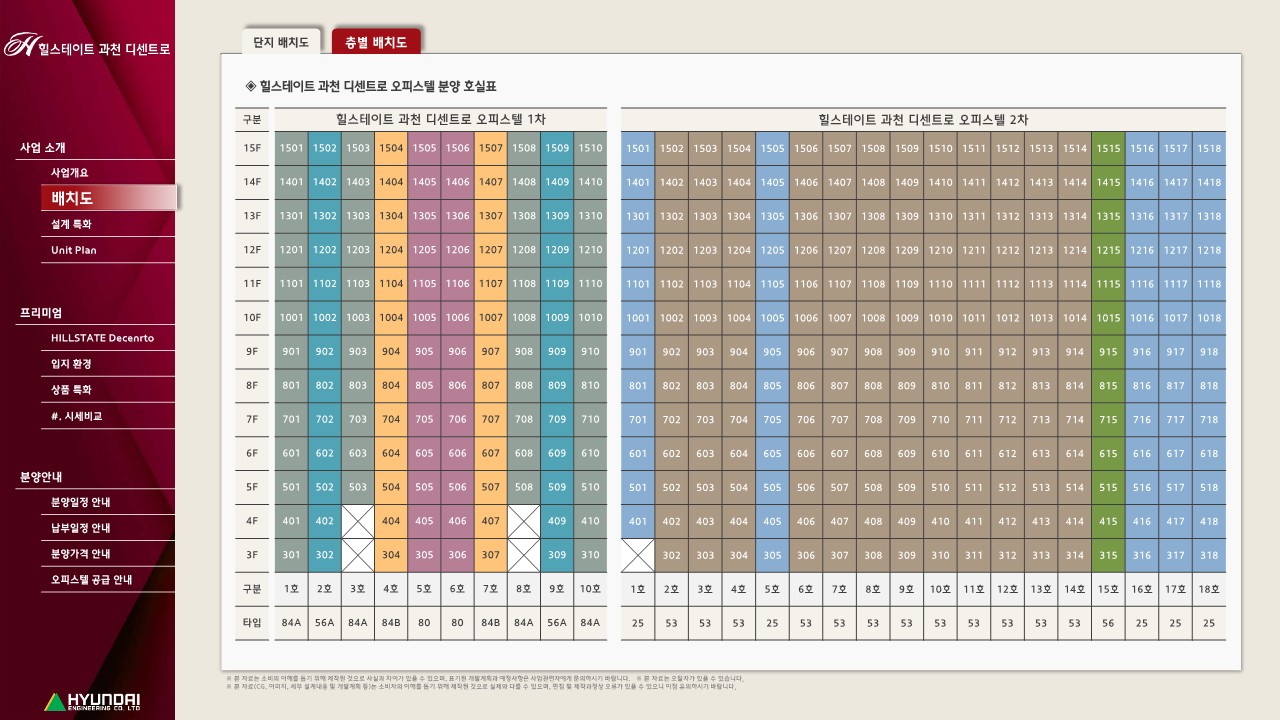Click the 힐스테이트 과천 디센트로 logo
The image size is (1280, 720).
(x=87, y=46)
